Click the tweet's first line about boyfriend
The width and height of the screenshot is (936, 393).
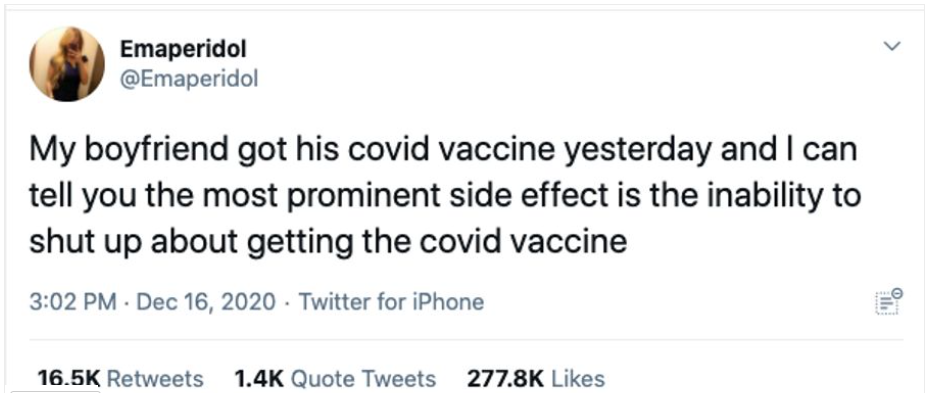[x=443, y=151]
